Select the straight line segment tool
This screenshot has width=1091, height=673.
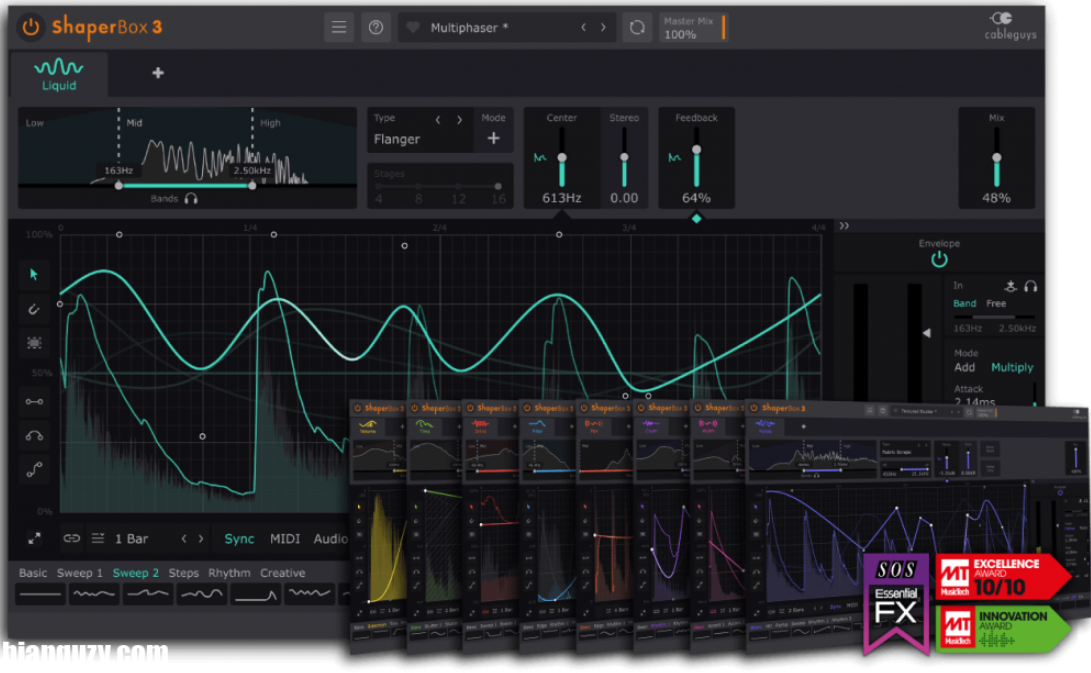coord(34,402)
